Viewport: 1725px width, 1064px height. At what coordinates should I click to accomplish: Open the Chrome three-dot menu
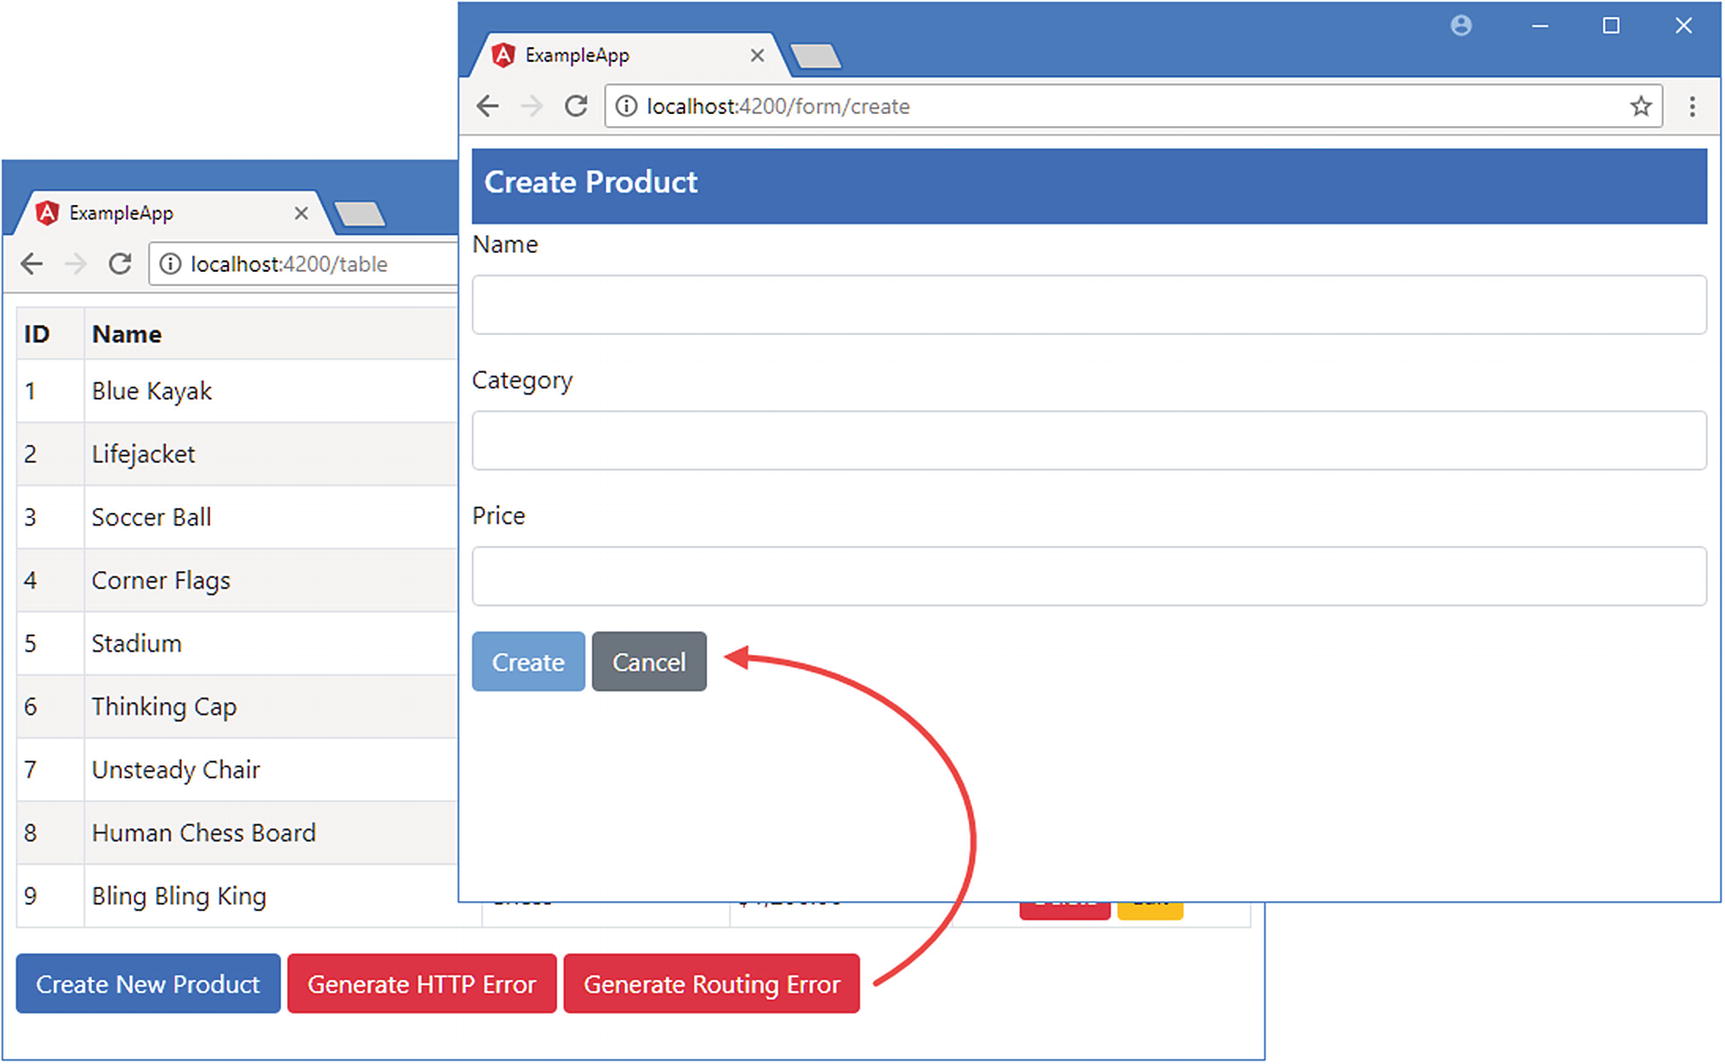[x=1692, y=106]
